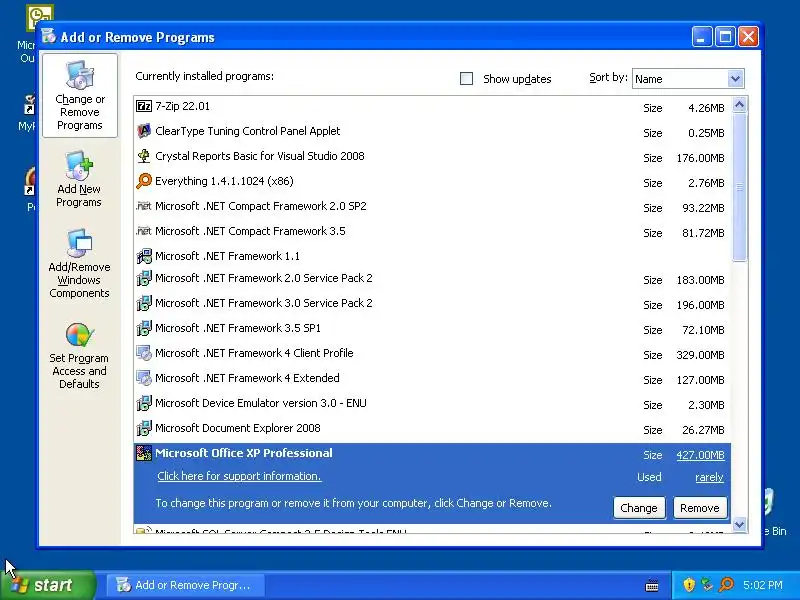Click the Crystal Reports Basic icon

pyautogui.click(x=144, y=156)
